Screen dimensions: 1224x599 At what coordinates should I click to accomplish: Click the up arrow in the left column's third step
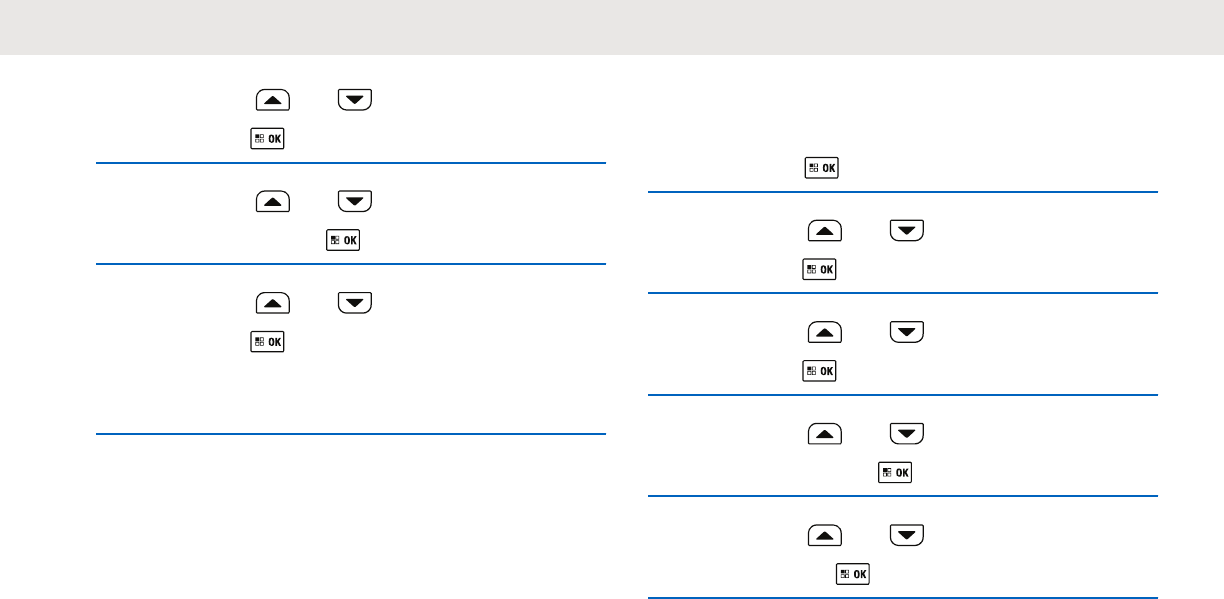click(x=273, y=303)
